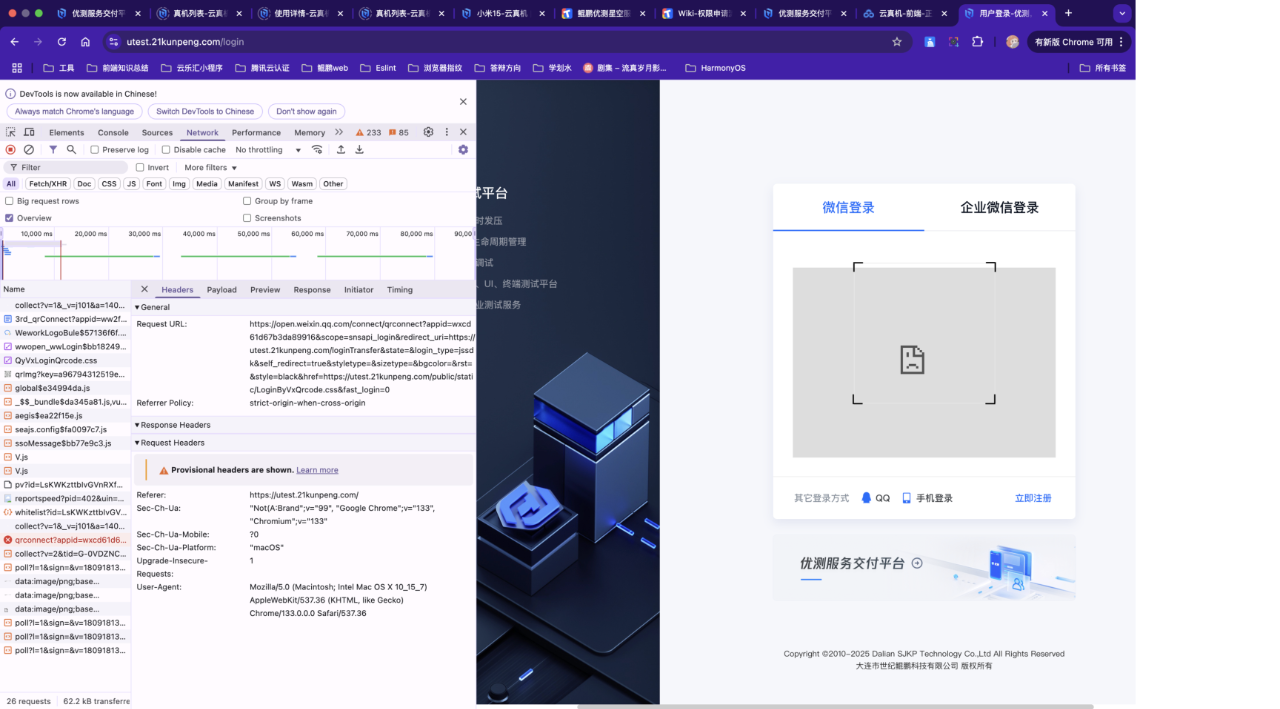Choose 手机登录 option

(x=928, y=498)
